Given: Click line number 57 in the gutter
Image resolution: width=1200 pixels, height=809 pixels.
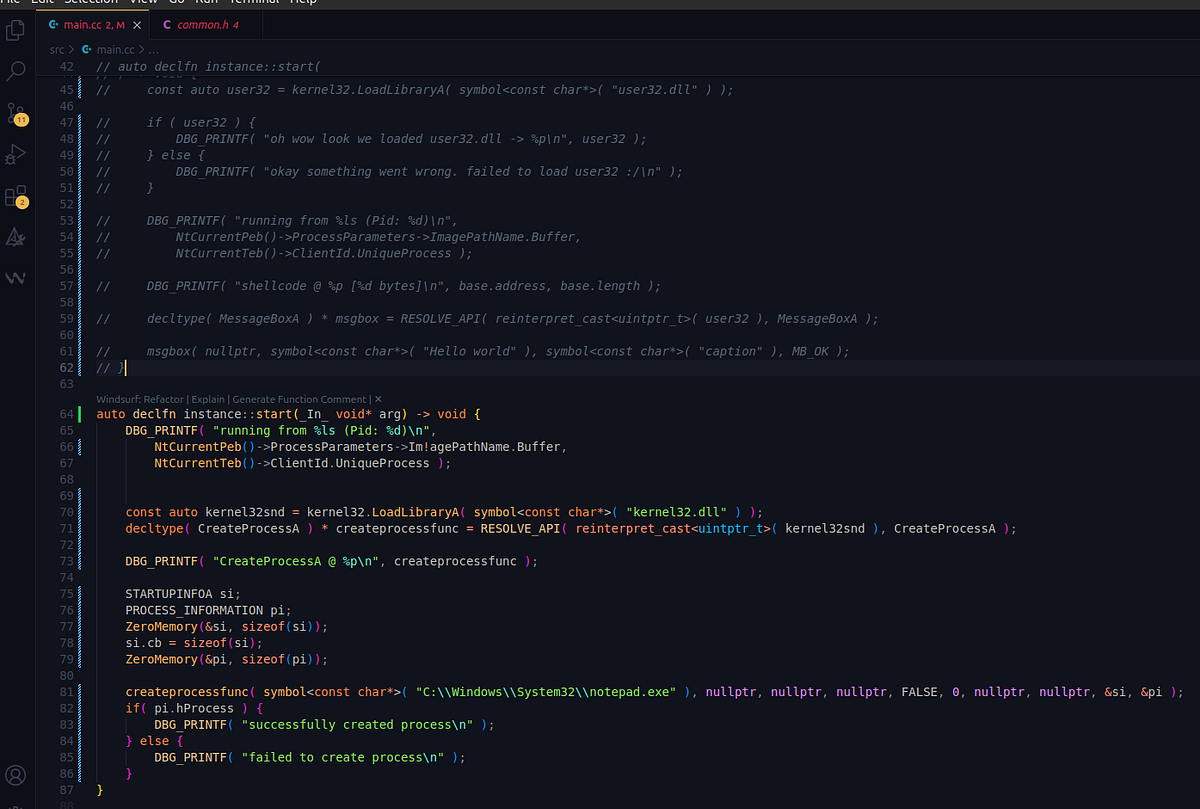Looking at the screenshot, I should pos(66,286).
